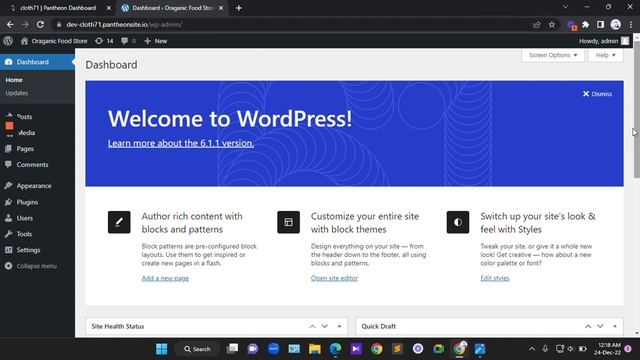Open Chrome profile avatar
Viewport: 640px width, 360px height.
tap(616, 24)
